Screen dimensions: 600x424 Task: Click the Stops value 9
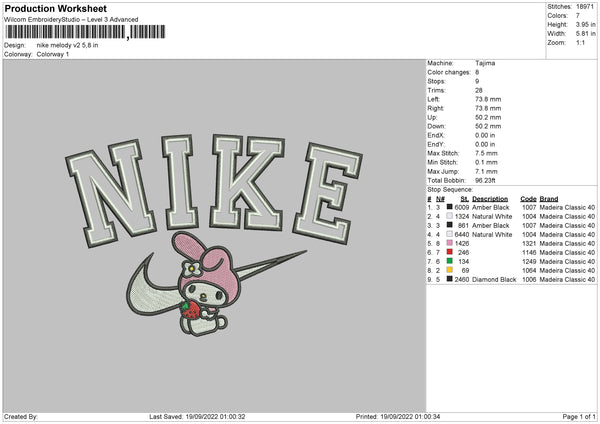tap(477, 82)
